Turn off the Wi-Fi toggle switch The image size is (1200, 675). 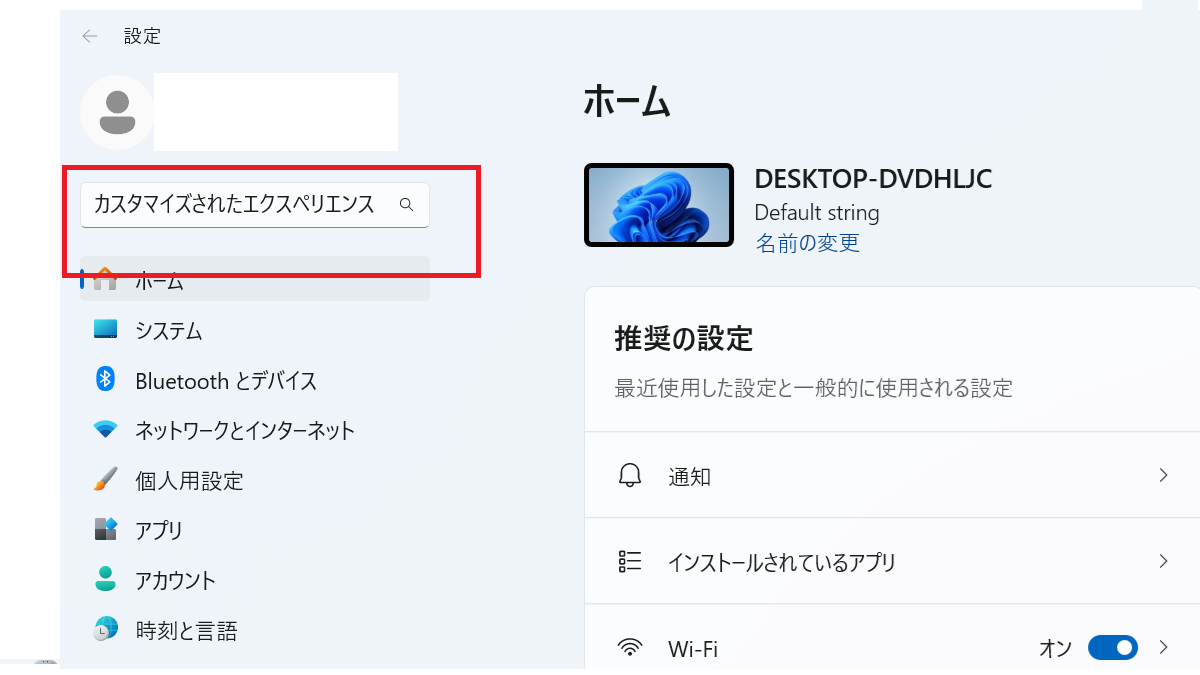1113,647
